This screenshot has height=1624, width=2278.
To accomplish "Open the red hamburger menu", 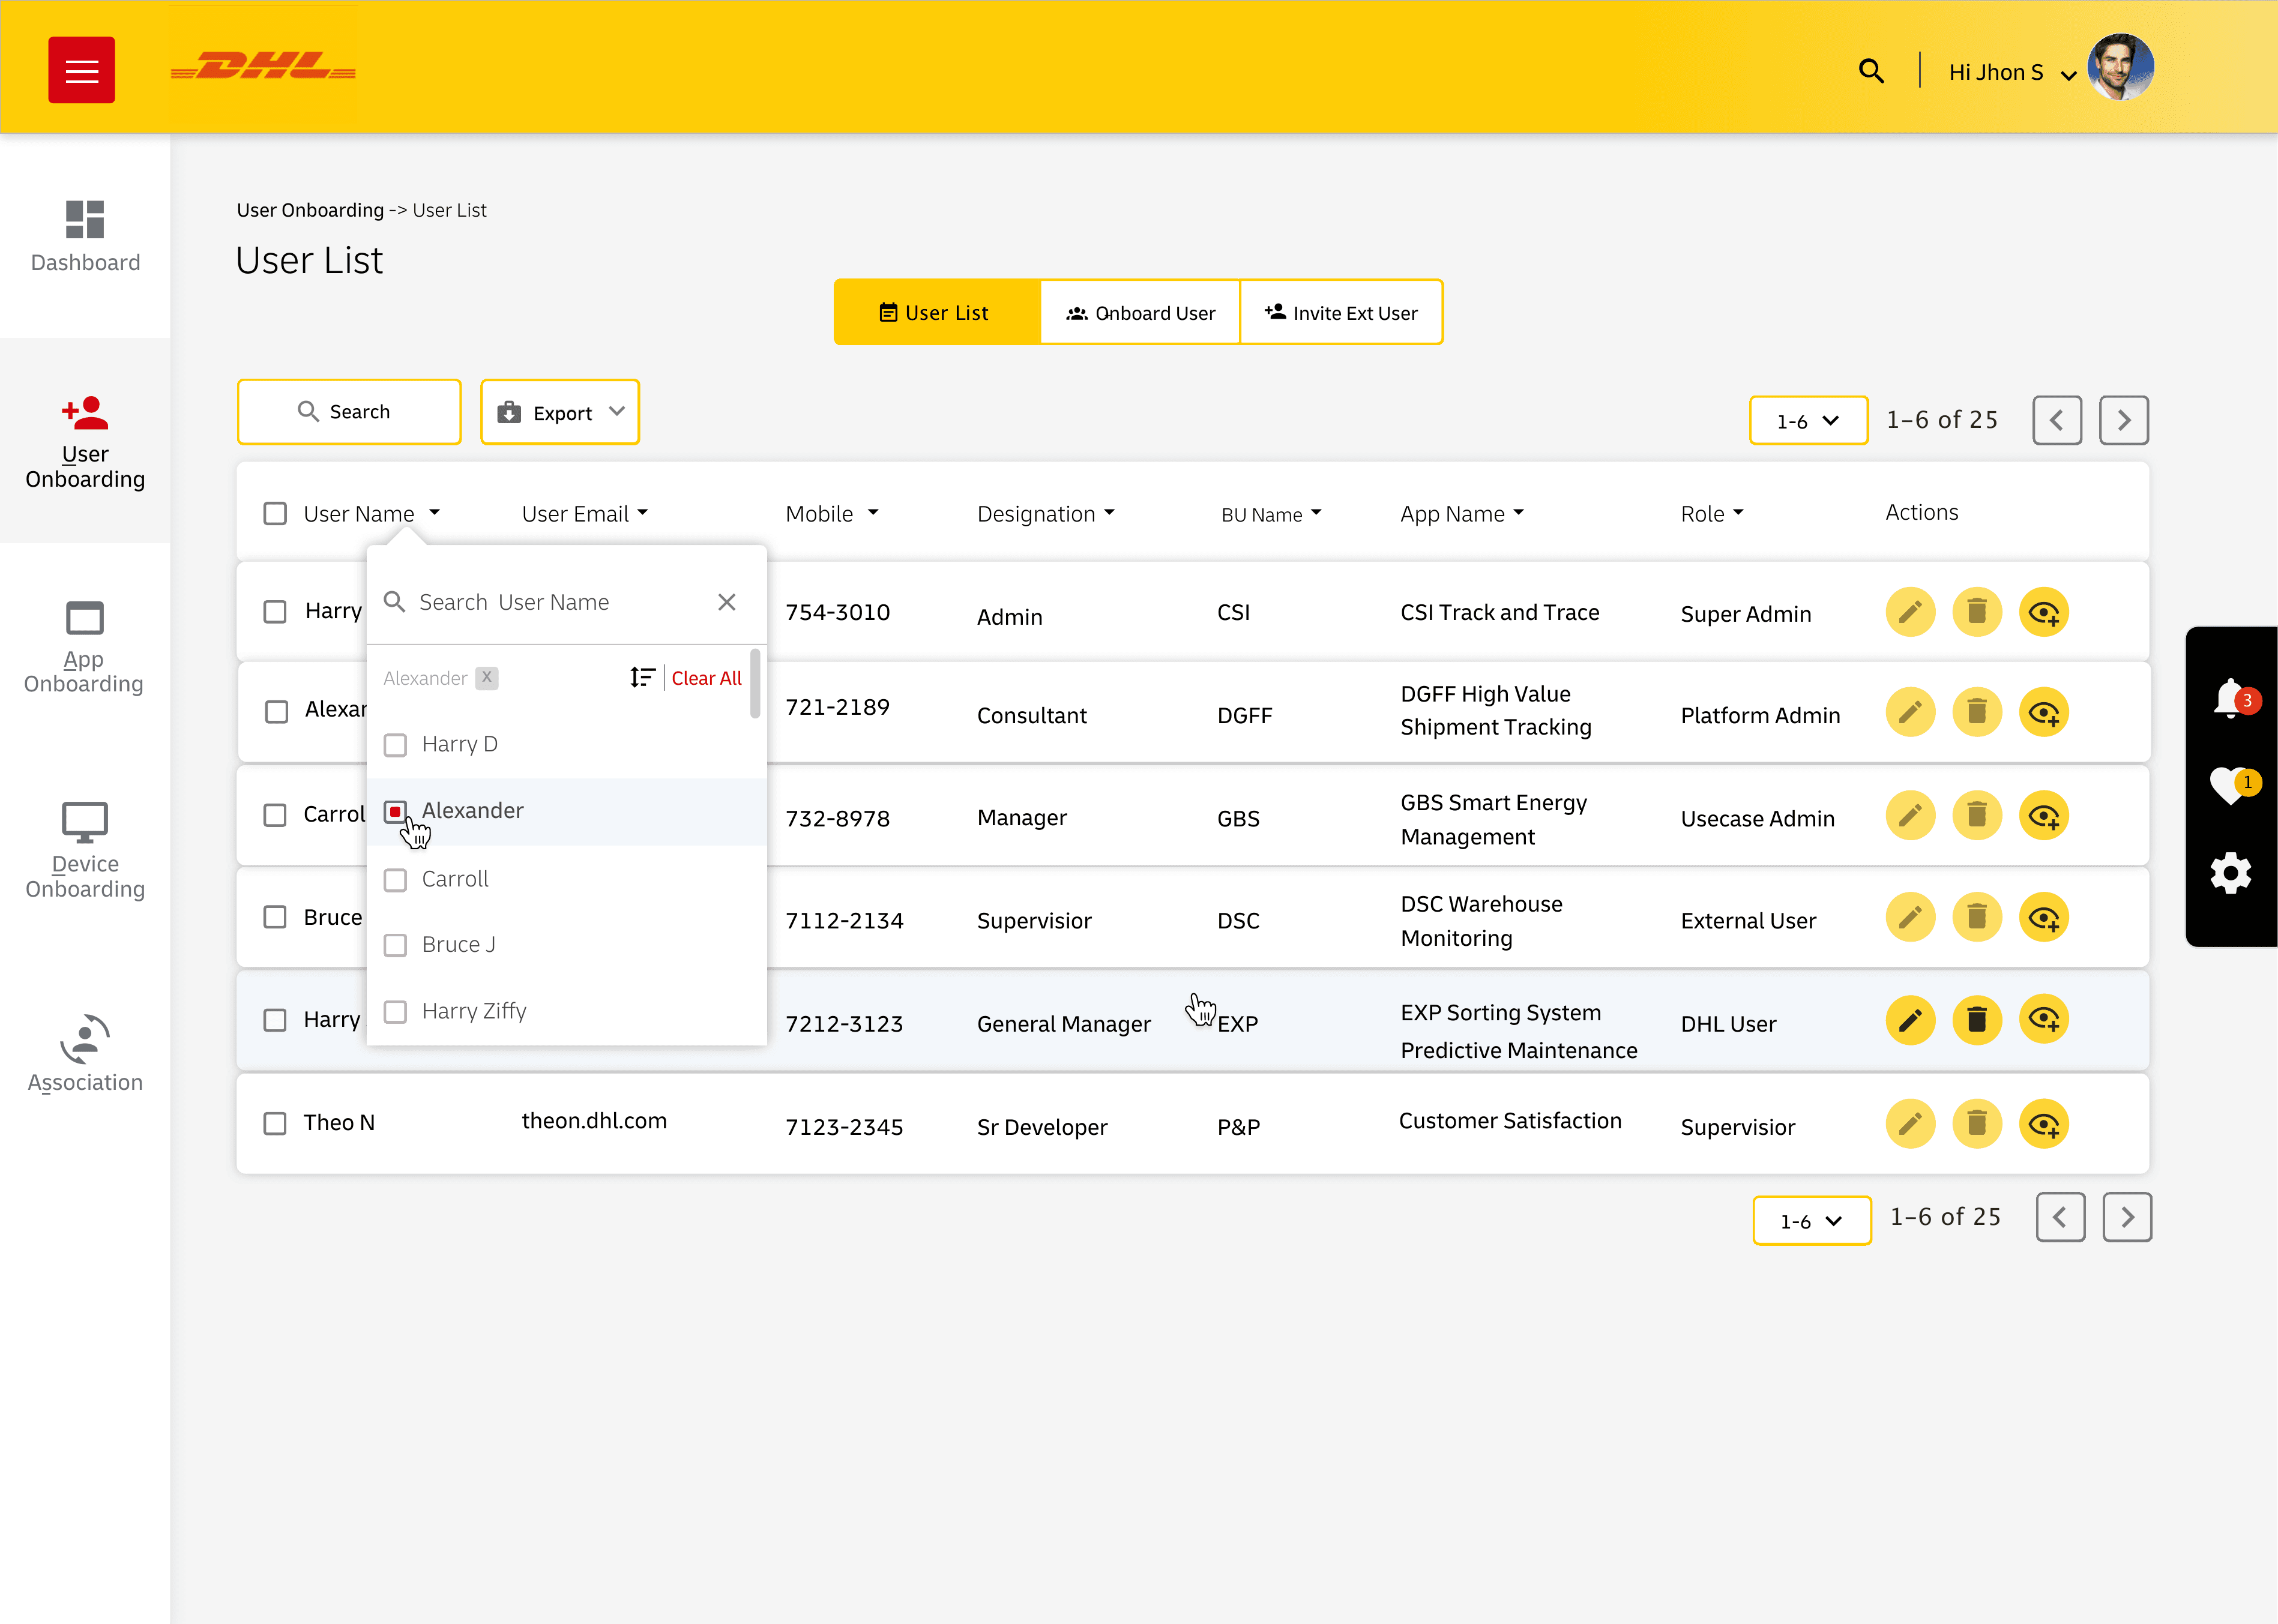I will (81, 70).
